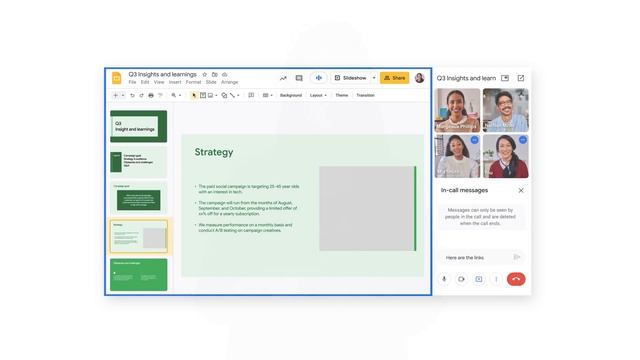
Task: Open the Format menu
Action: point(193,82)
